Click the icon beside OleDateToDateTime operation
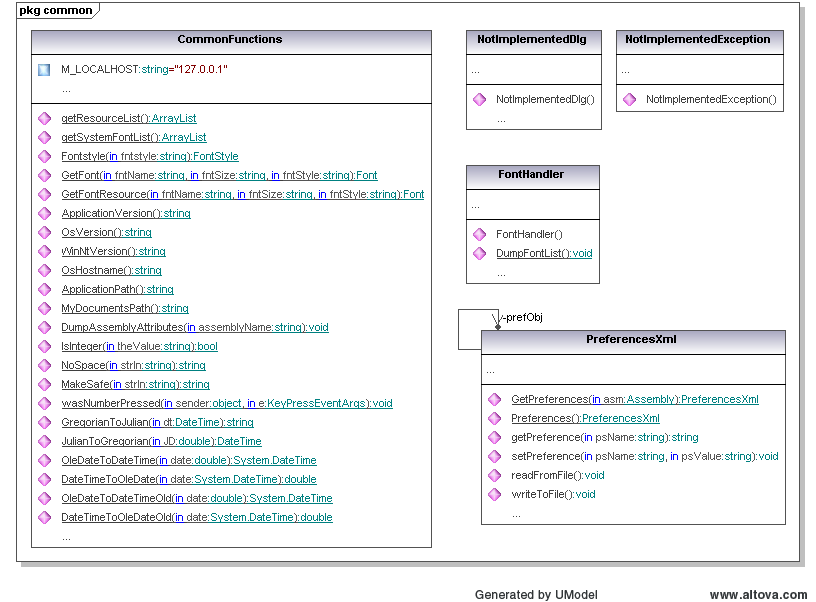 (x=45, y=460)
